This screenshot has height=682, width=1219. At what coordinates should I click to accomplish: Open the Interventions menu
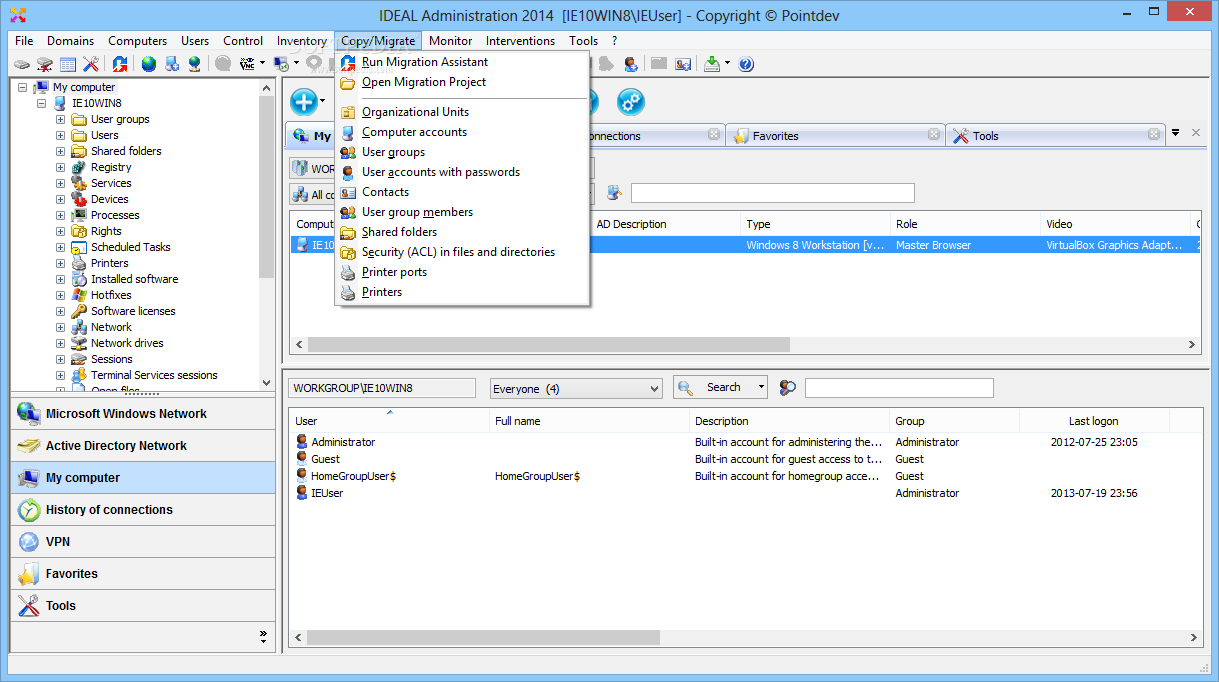[520, 41]
